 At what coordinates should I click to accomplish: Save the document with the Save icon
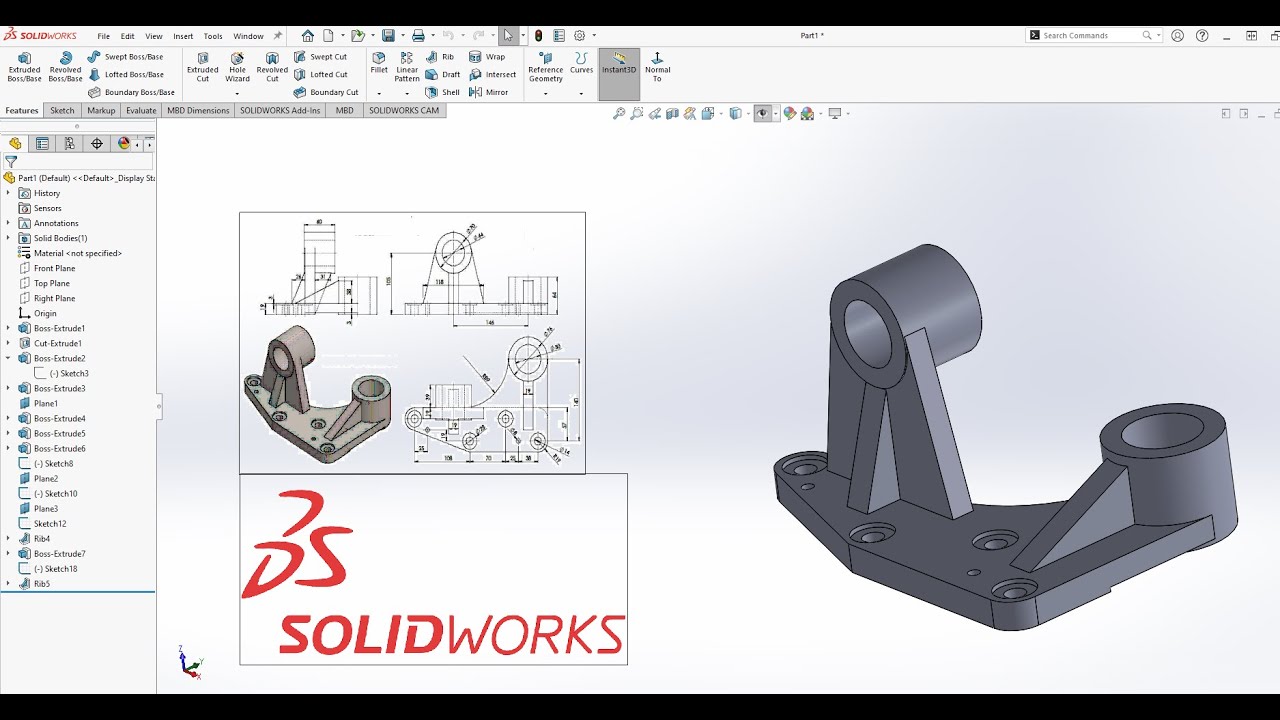tap(388, 35)
